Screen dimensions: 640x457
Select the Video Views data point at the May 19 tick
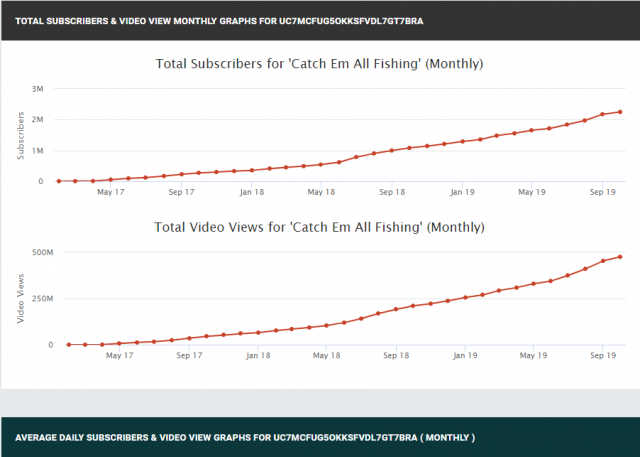coord(533,284)
